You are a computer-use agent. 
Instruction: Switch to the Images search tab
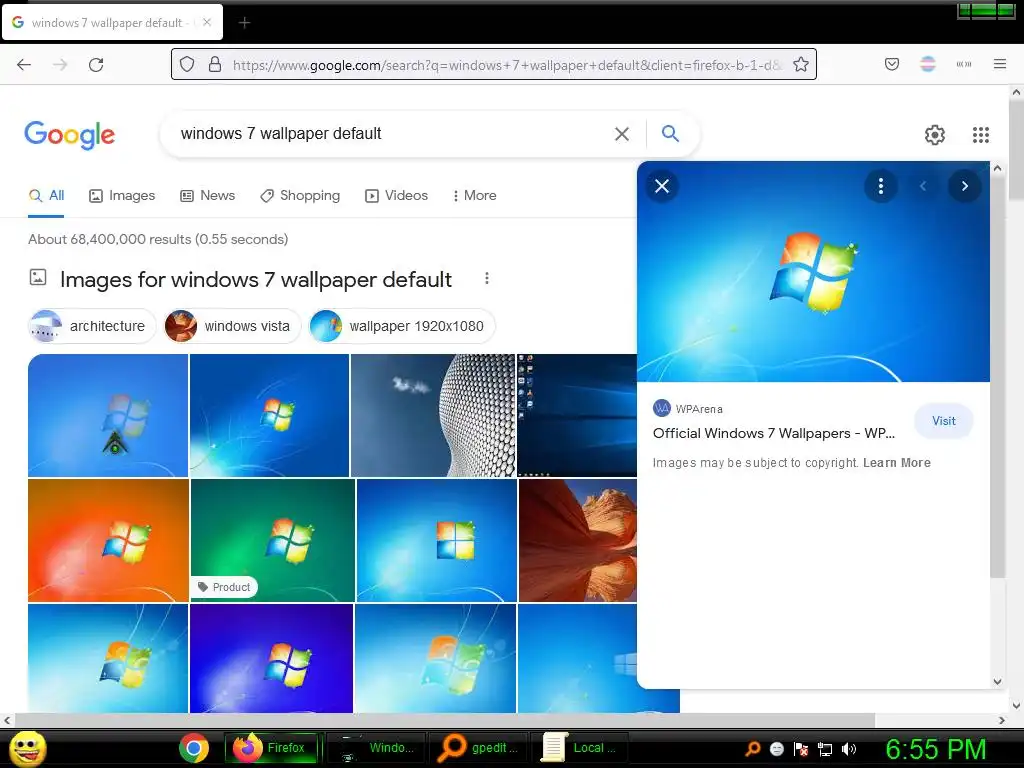(122, 195)
